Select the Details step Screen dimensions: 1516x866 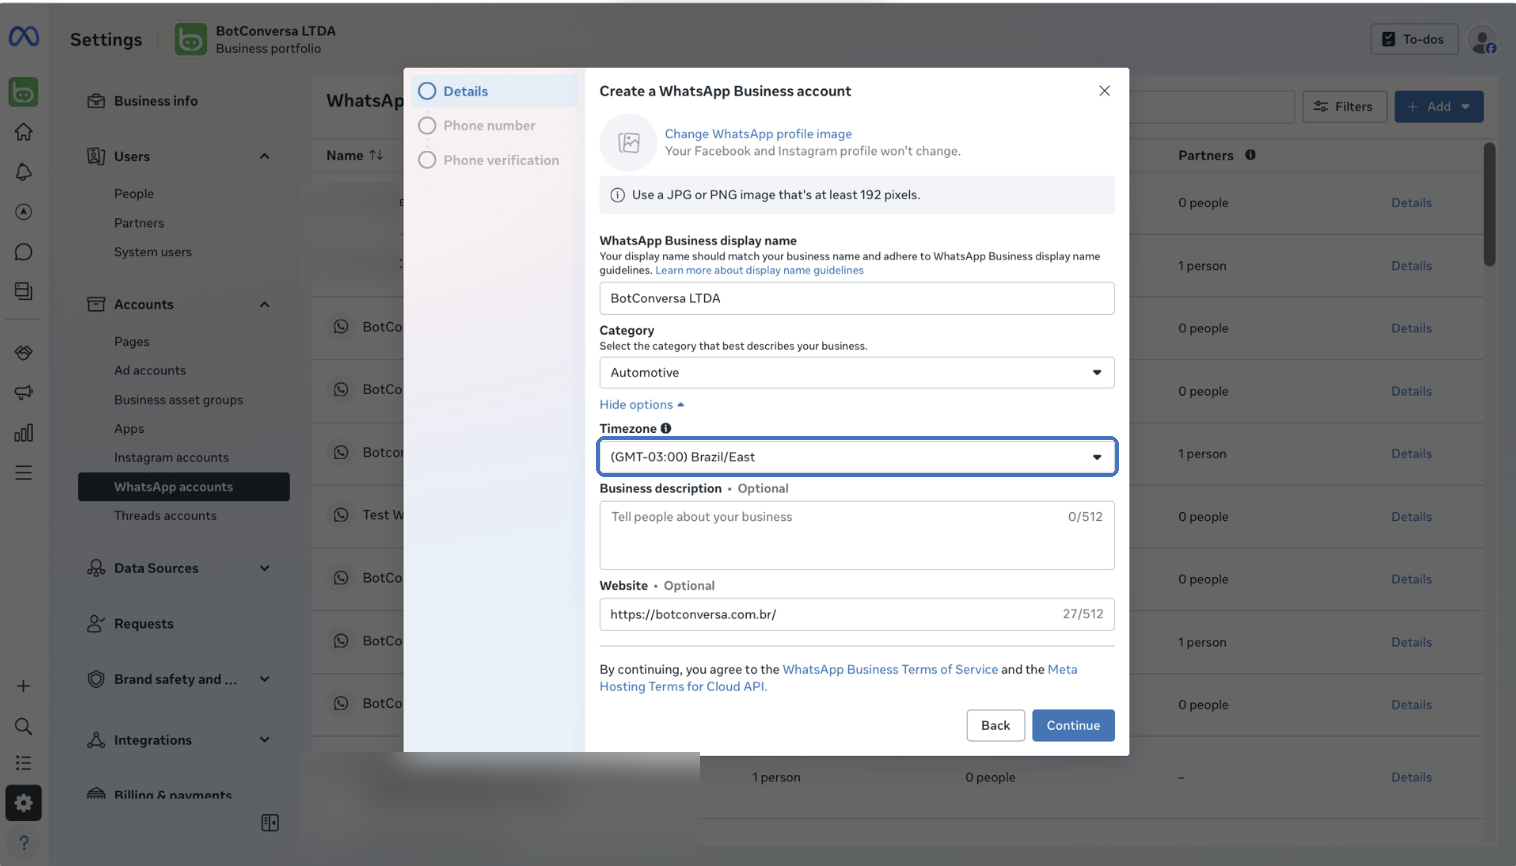pos(494,91)
